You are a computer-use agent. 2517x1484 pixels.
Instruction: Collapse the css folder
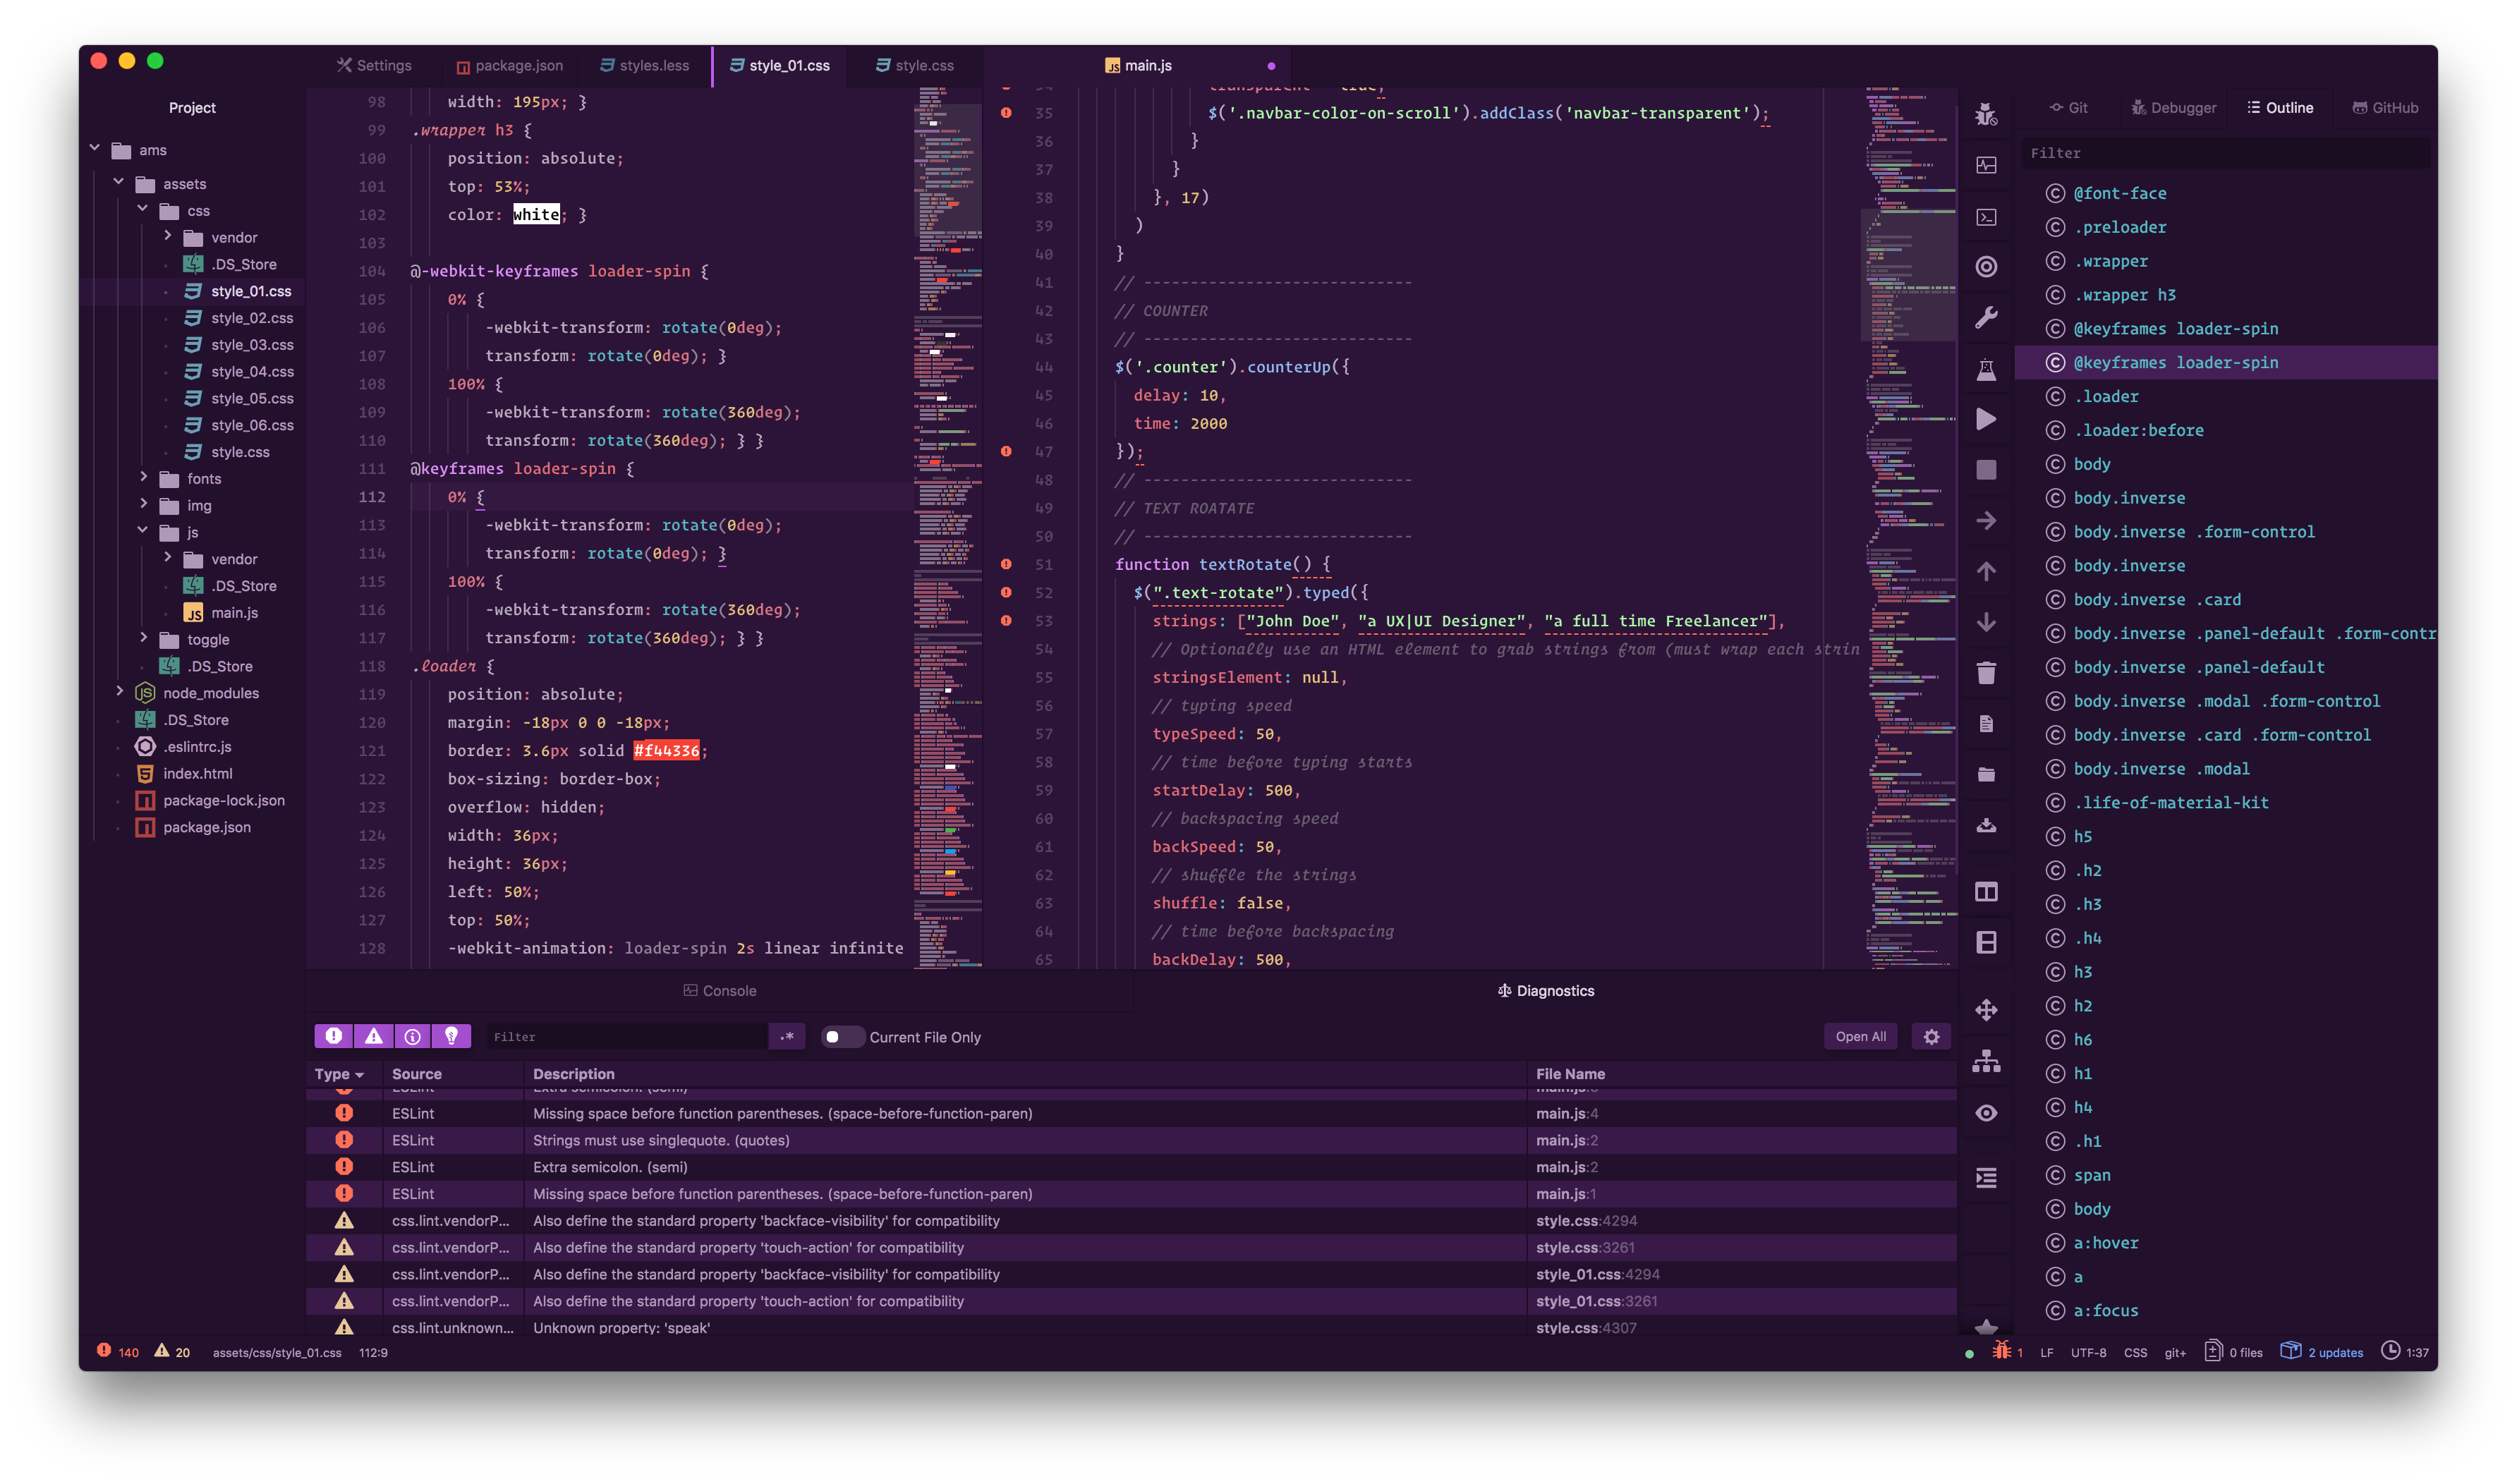click(x=143, y=210)
